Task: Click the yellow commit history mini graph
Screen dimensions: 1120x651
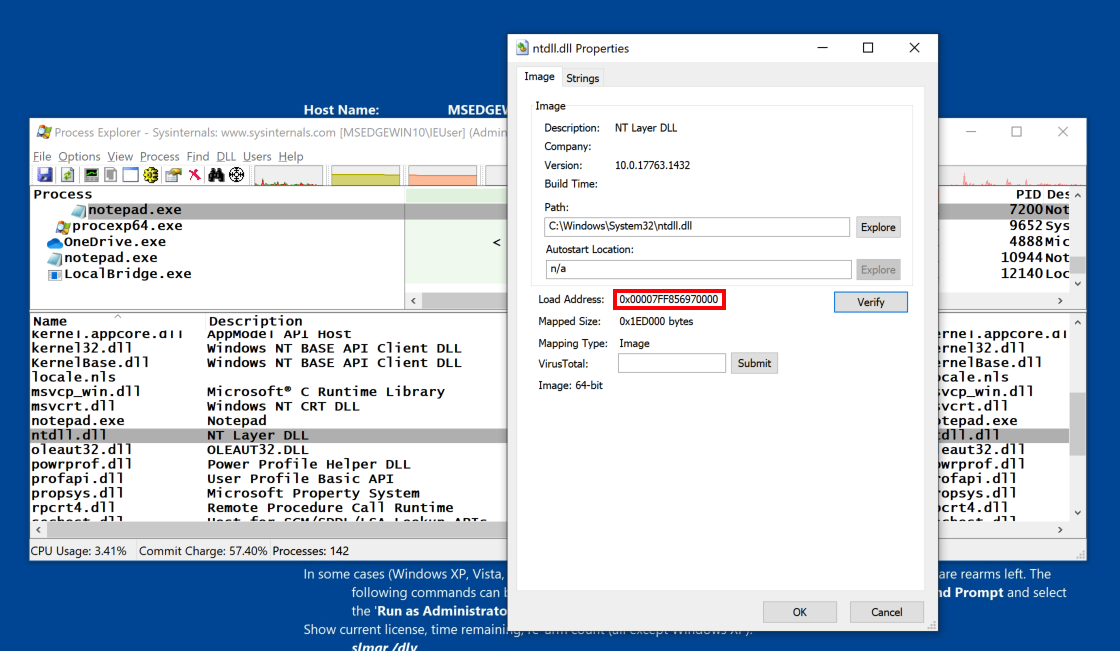Action: [366, 175]
